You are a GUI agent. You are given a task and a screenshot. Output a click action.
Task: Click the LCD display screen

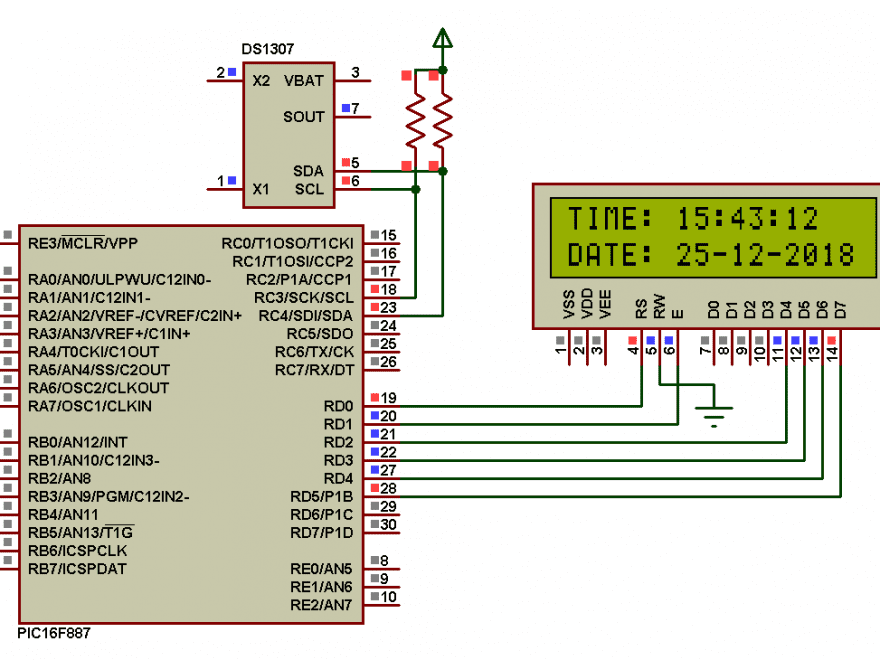713,237
